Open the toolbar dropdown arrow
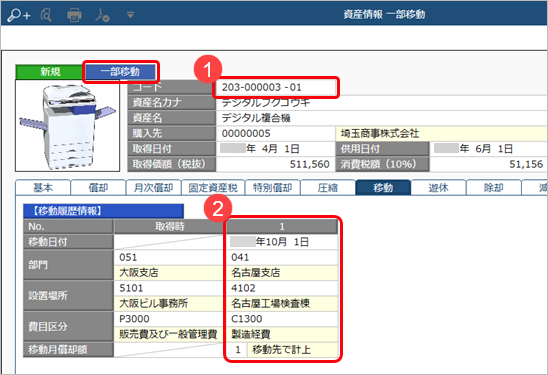 [x=130, y=15]
